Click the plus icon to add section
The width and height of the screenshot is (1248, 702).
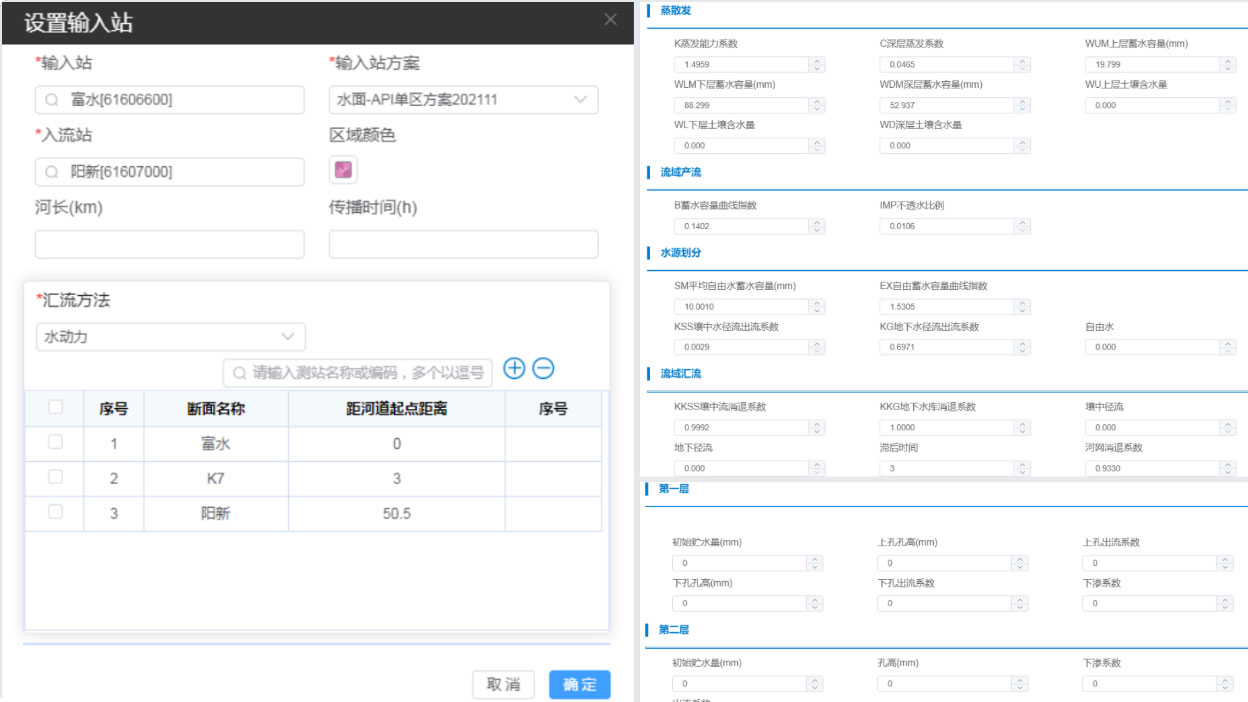point(514,368)
